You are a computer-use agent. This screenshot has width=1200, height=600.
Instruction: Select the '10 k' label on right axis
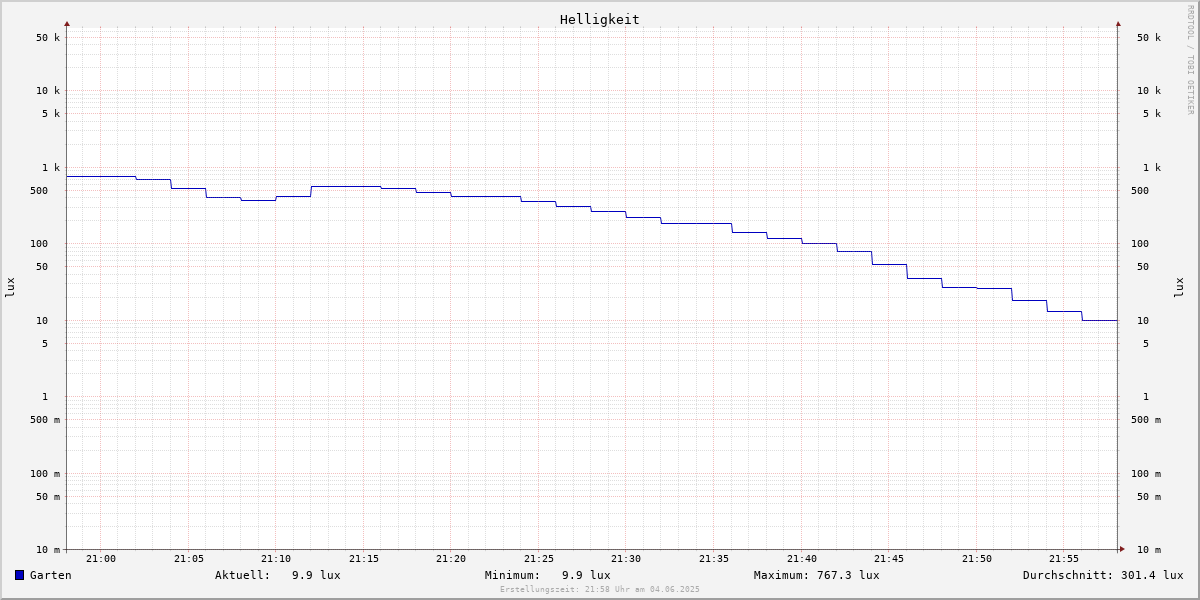coord(1149,91)
